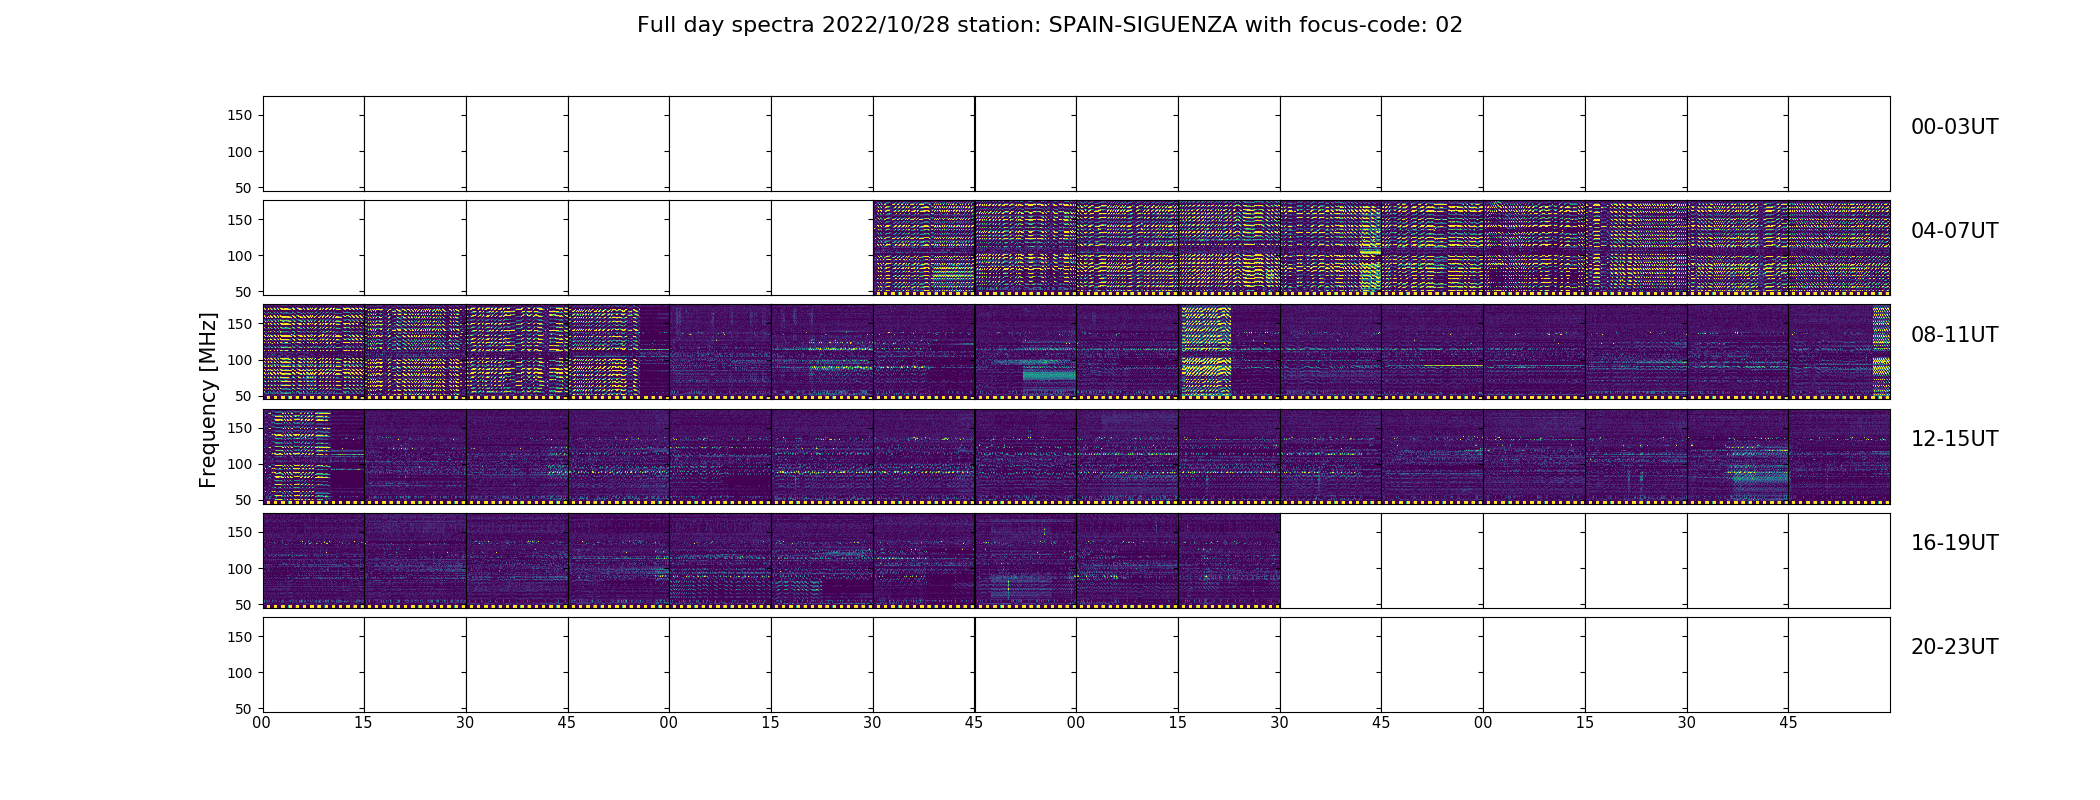This screenshot has width=2100, height=800.
Task: Click the '12-15UT' row label
Action: tap(1954, 439)
